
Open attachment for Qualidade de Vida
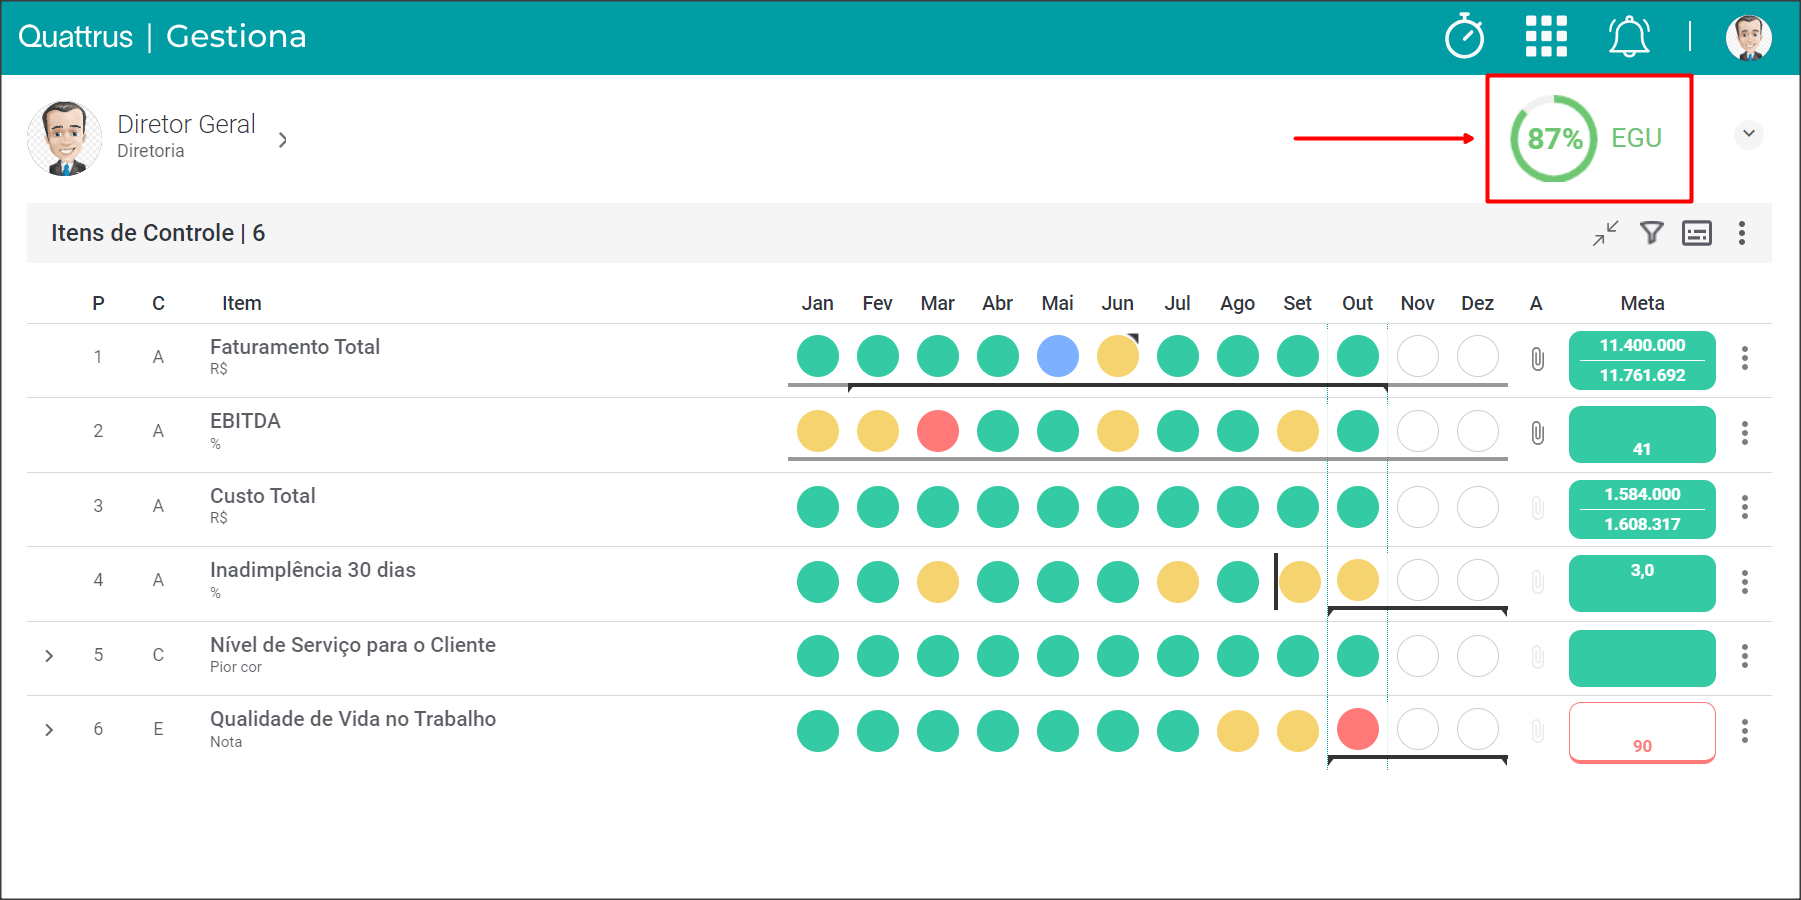(1538, 731)
